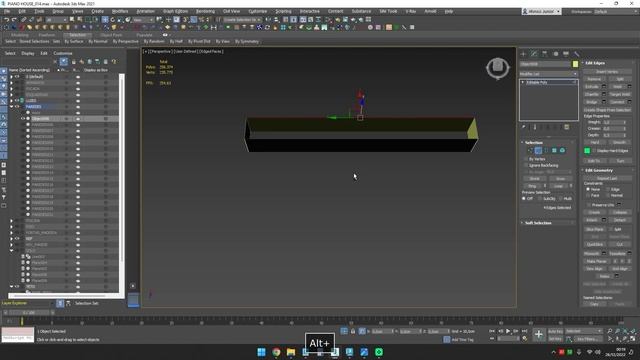Screen dimensions: 640x360
Task: Select the Edge constraint radio button
Action: coord(608,189)
